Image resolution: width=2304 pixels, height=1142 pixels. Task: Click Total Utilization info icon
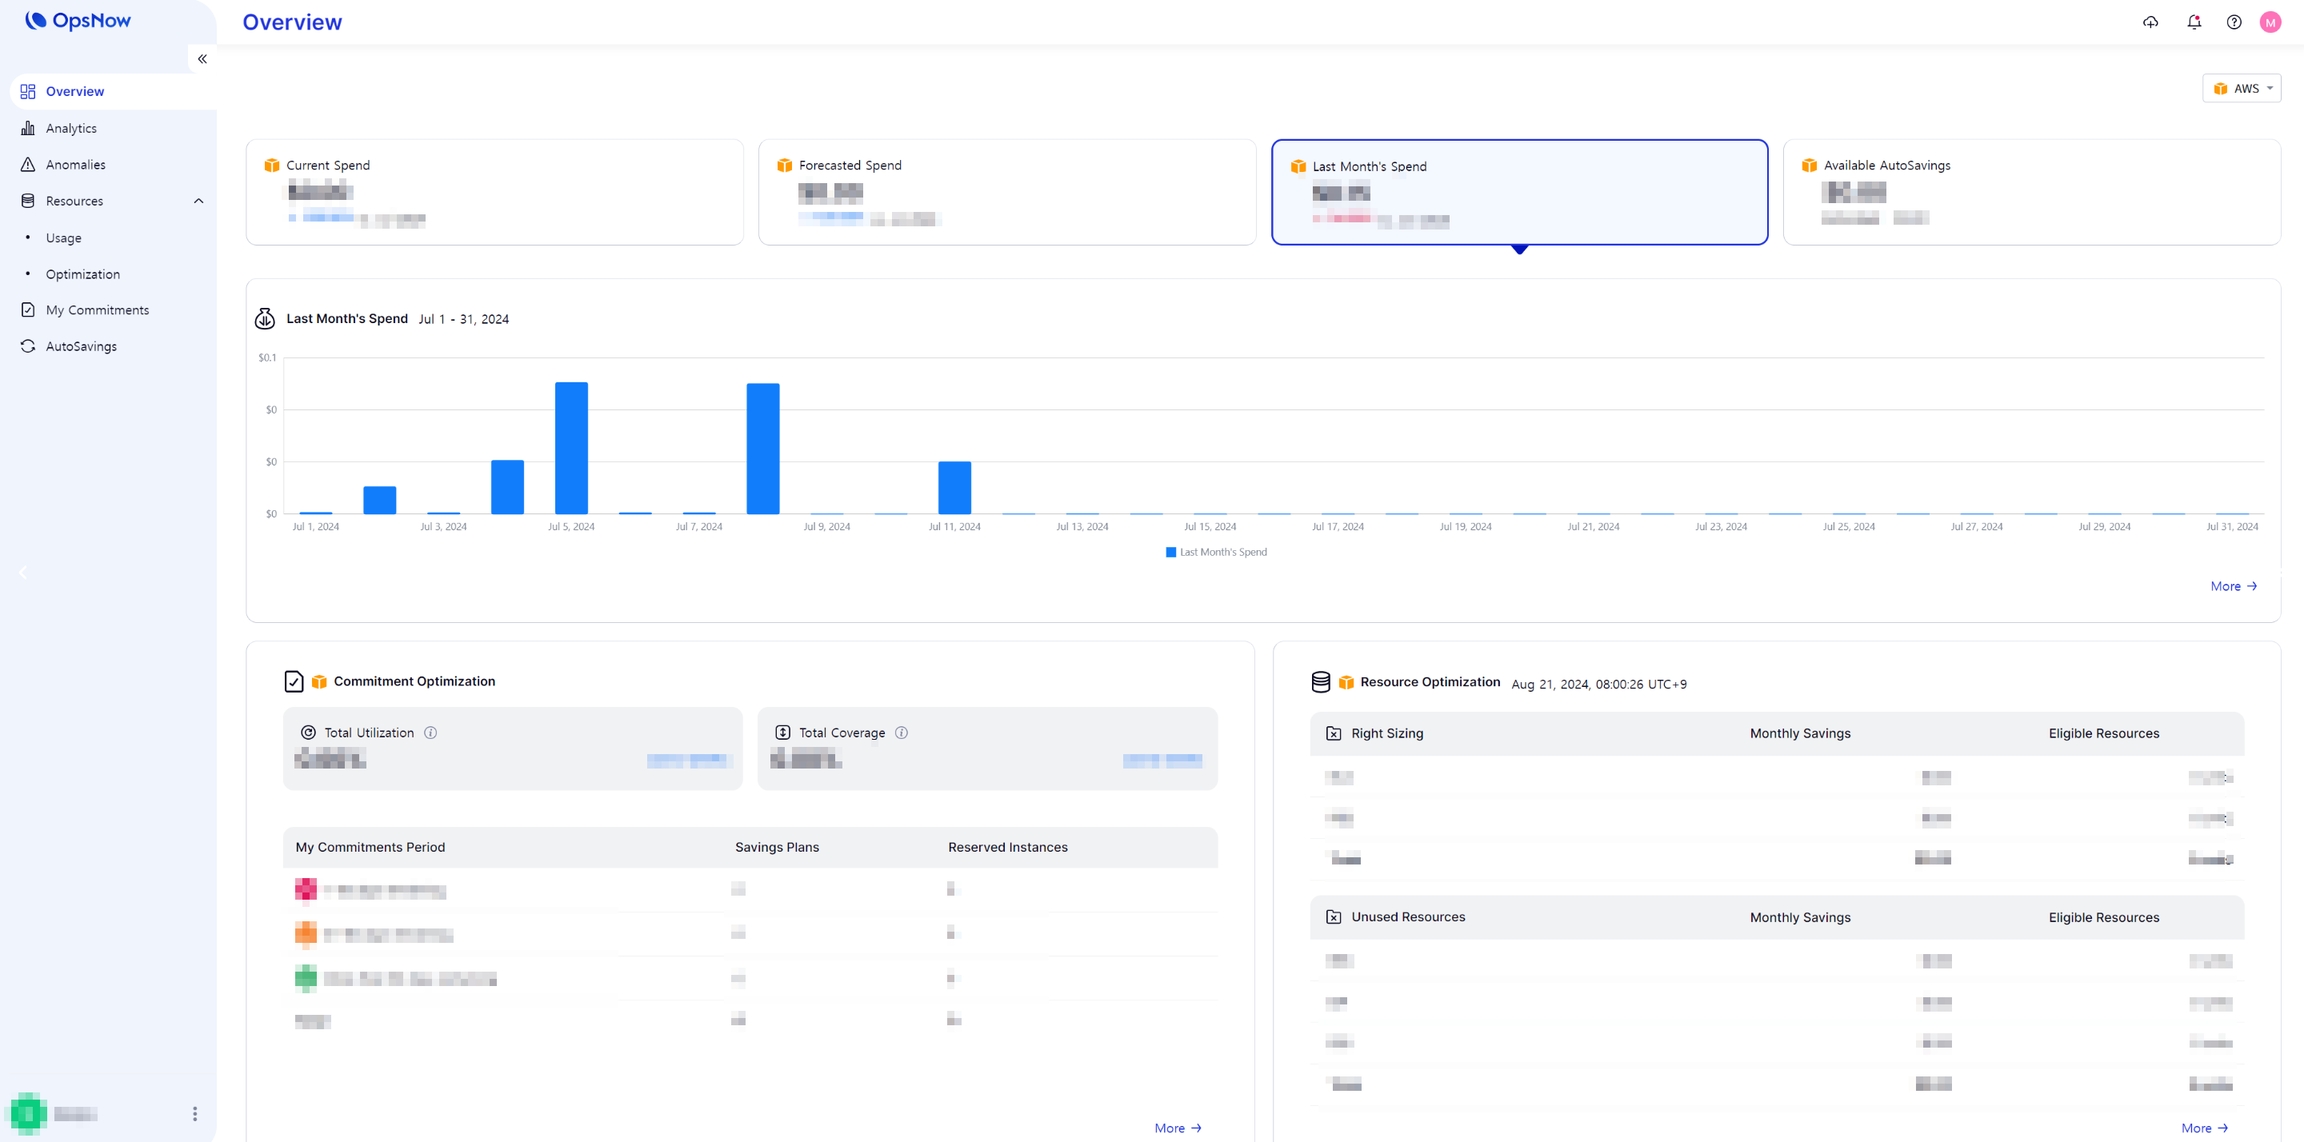point(431,733)
